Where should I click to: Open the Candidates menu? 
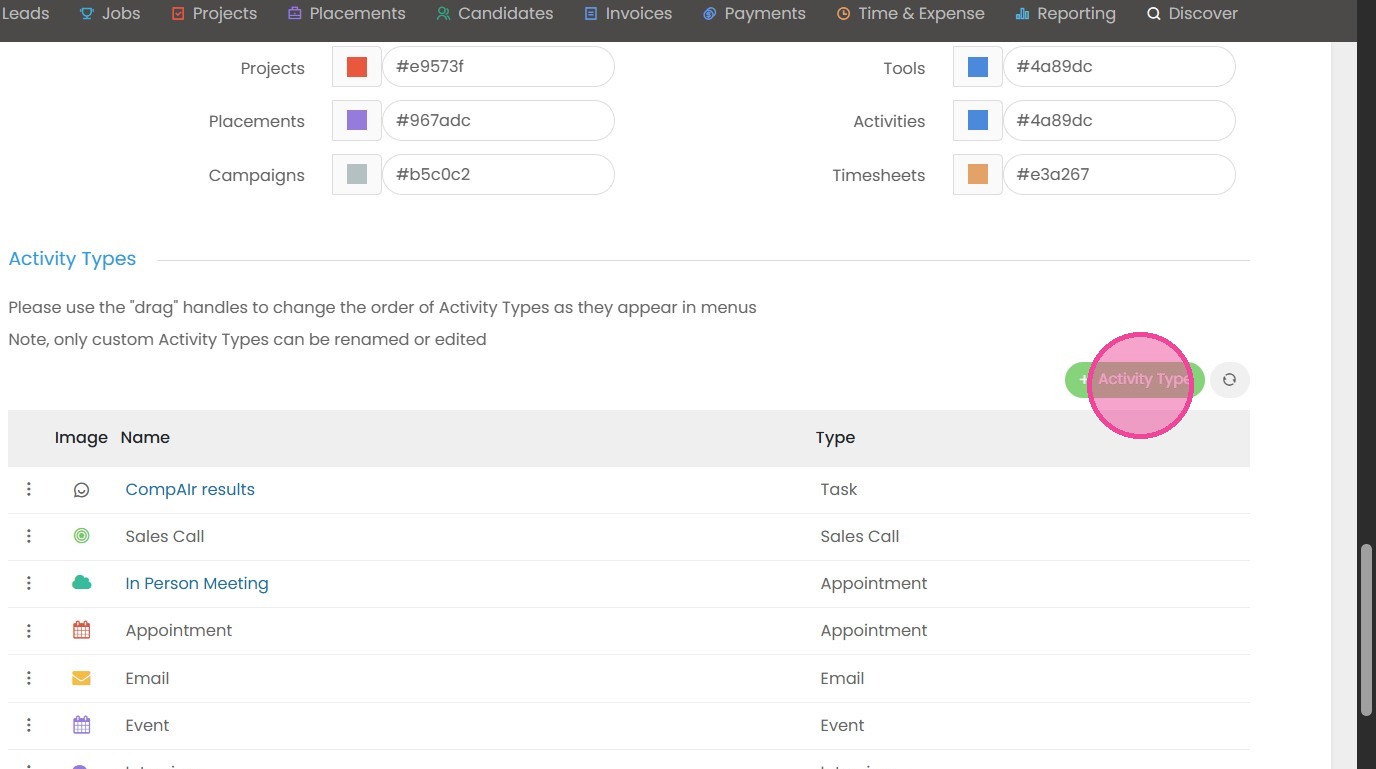click(495, 14)
